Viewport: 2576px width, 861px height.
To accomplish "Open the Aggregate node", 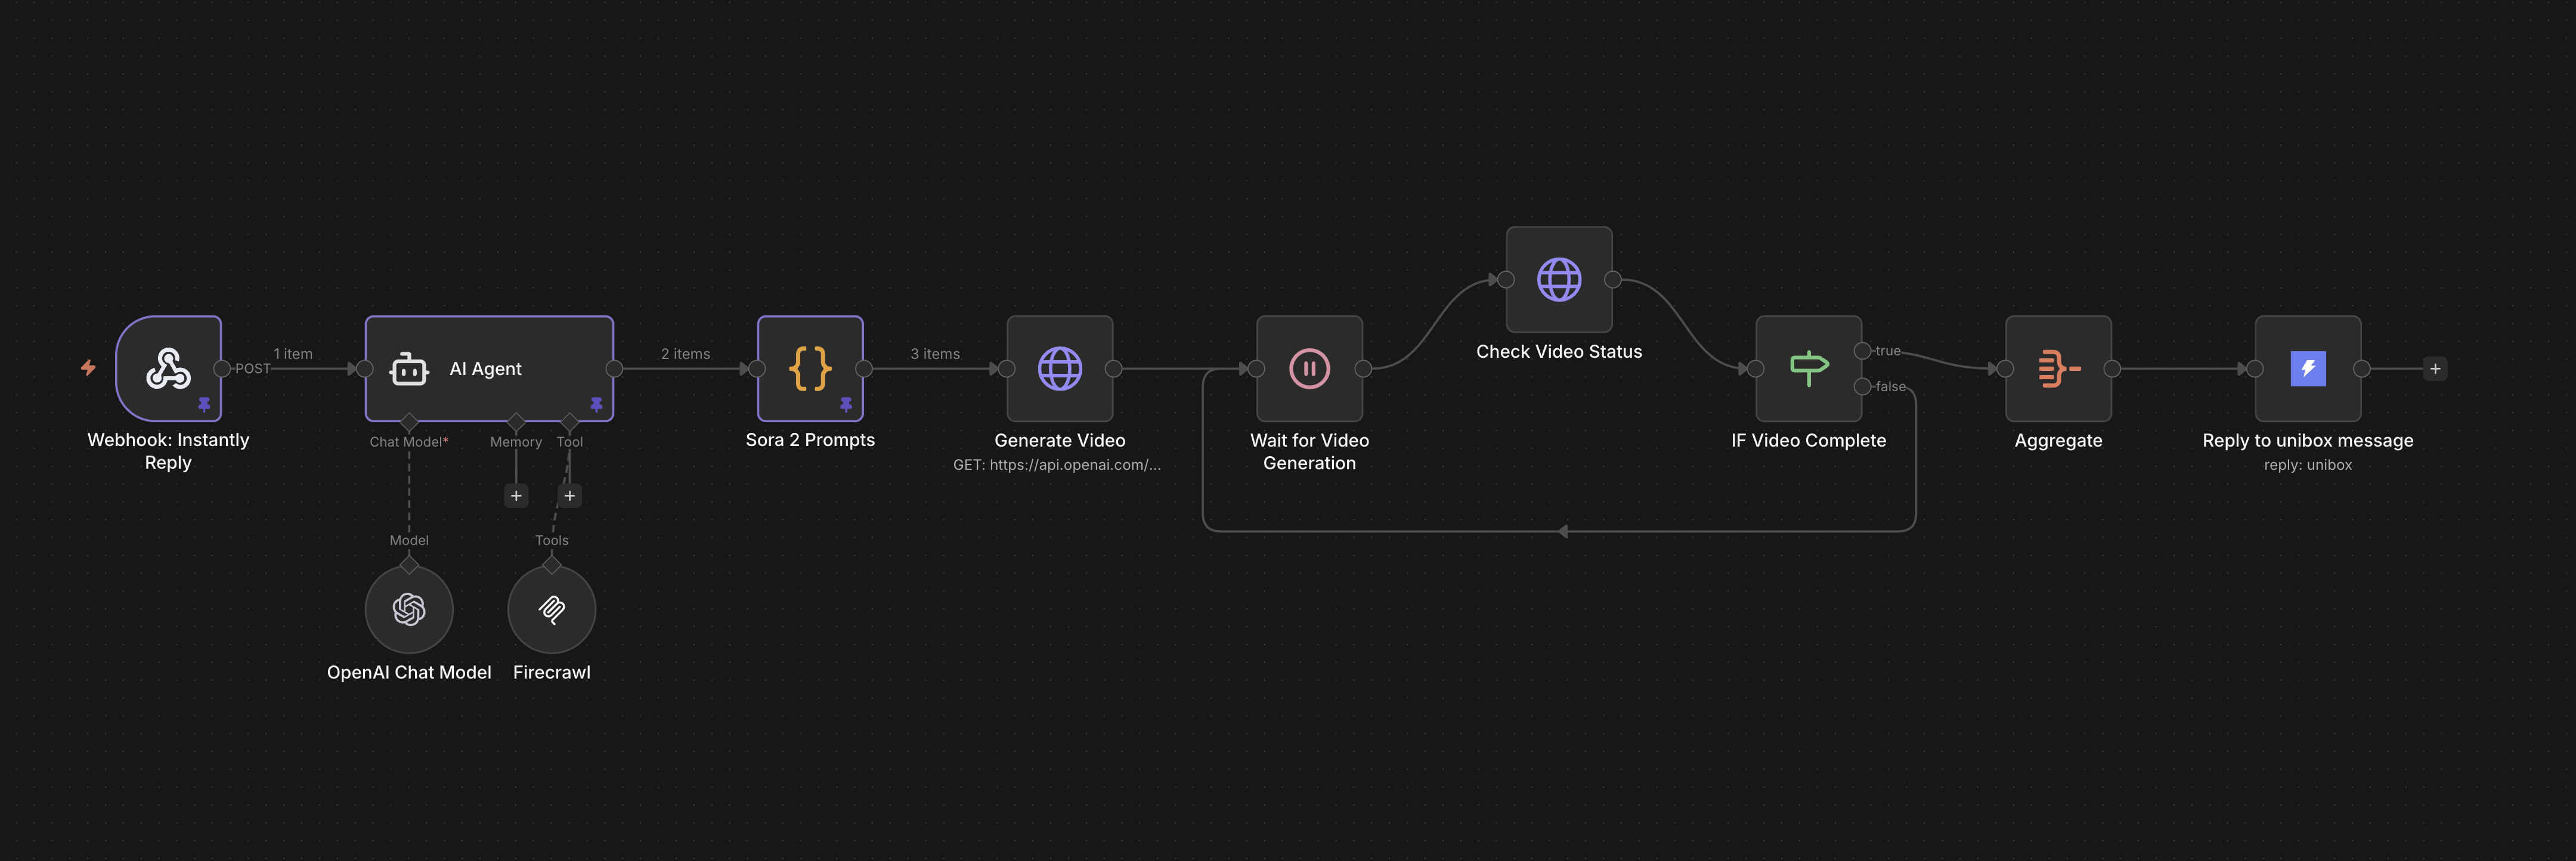I will 2057,368.
